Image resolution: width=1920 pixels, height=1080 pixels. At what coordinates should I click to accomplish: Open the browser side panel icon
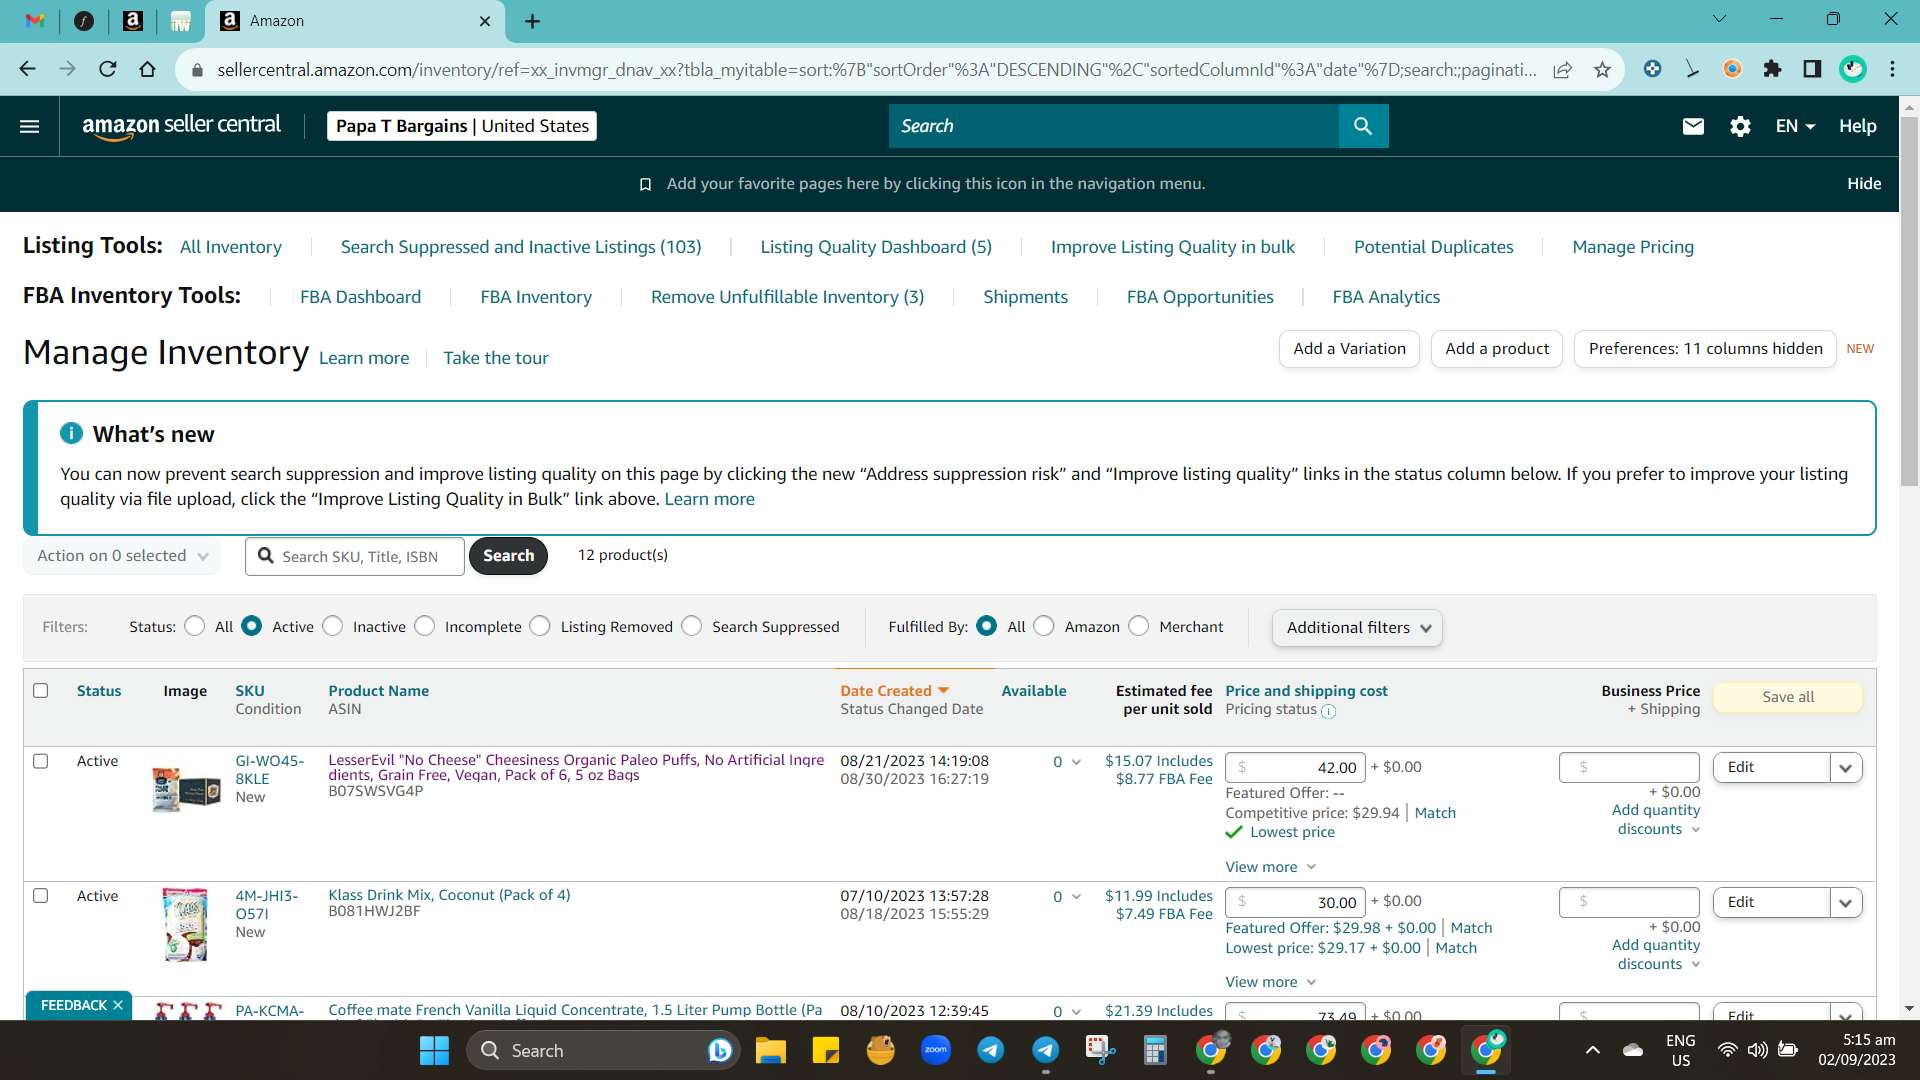point(1812,69)
